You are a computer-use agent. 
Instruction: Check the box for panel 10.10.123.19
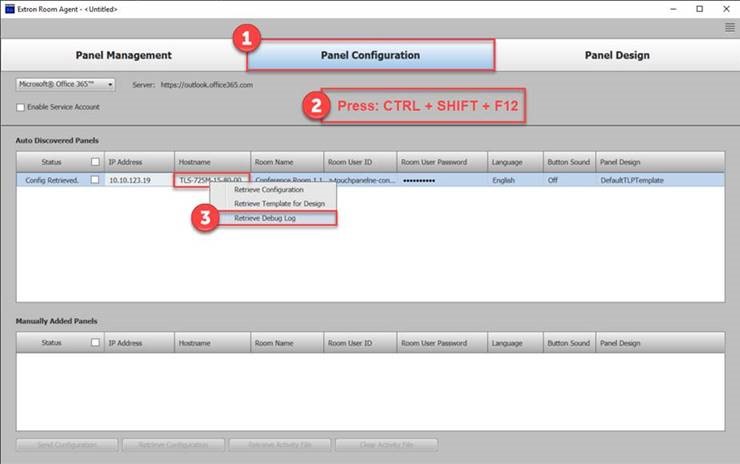(x=95, y=180)
